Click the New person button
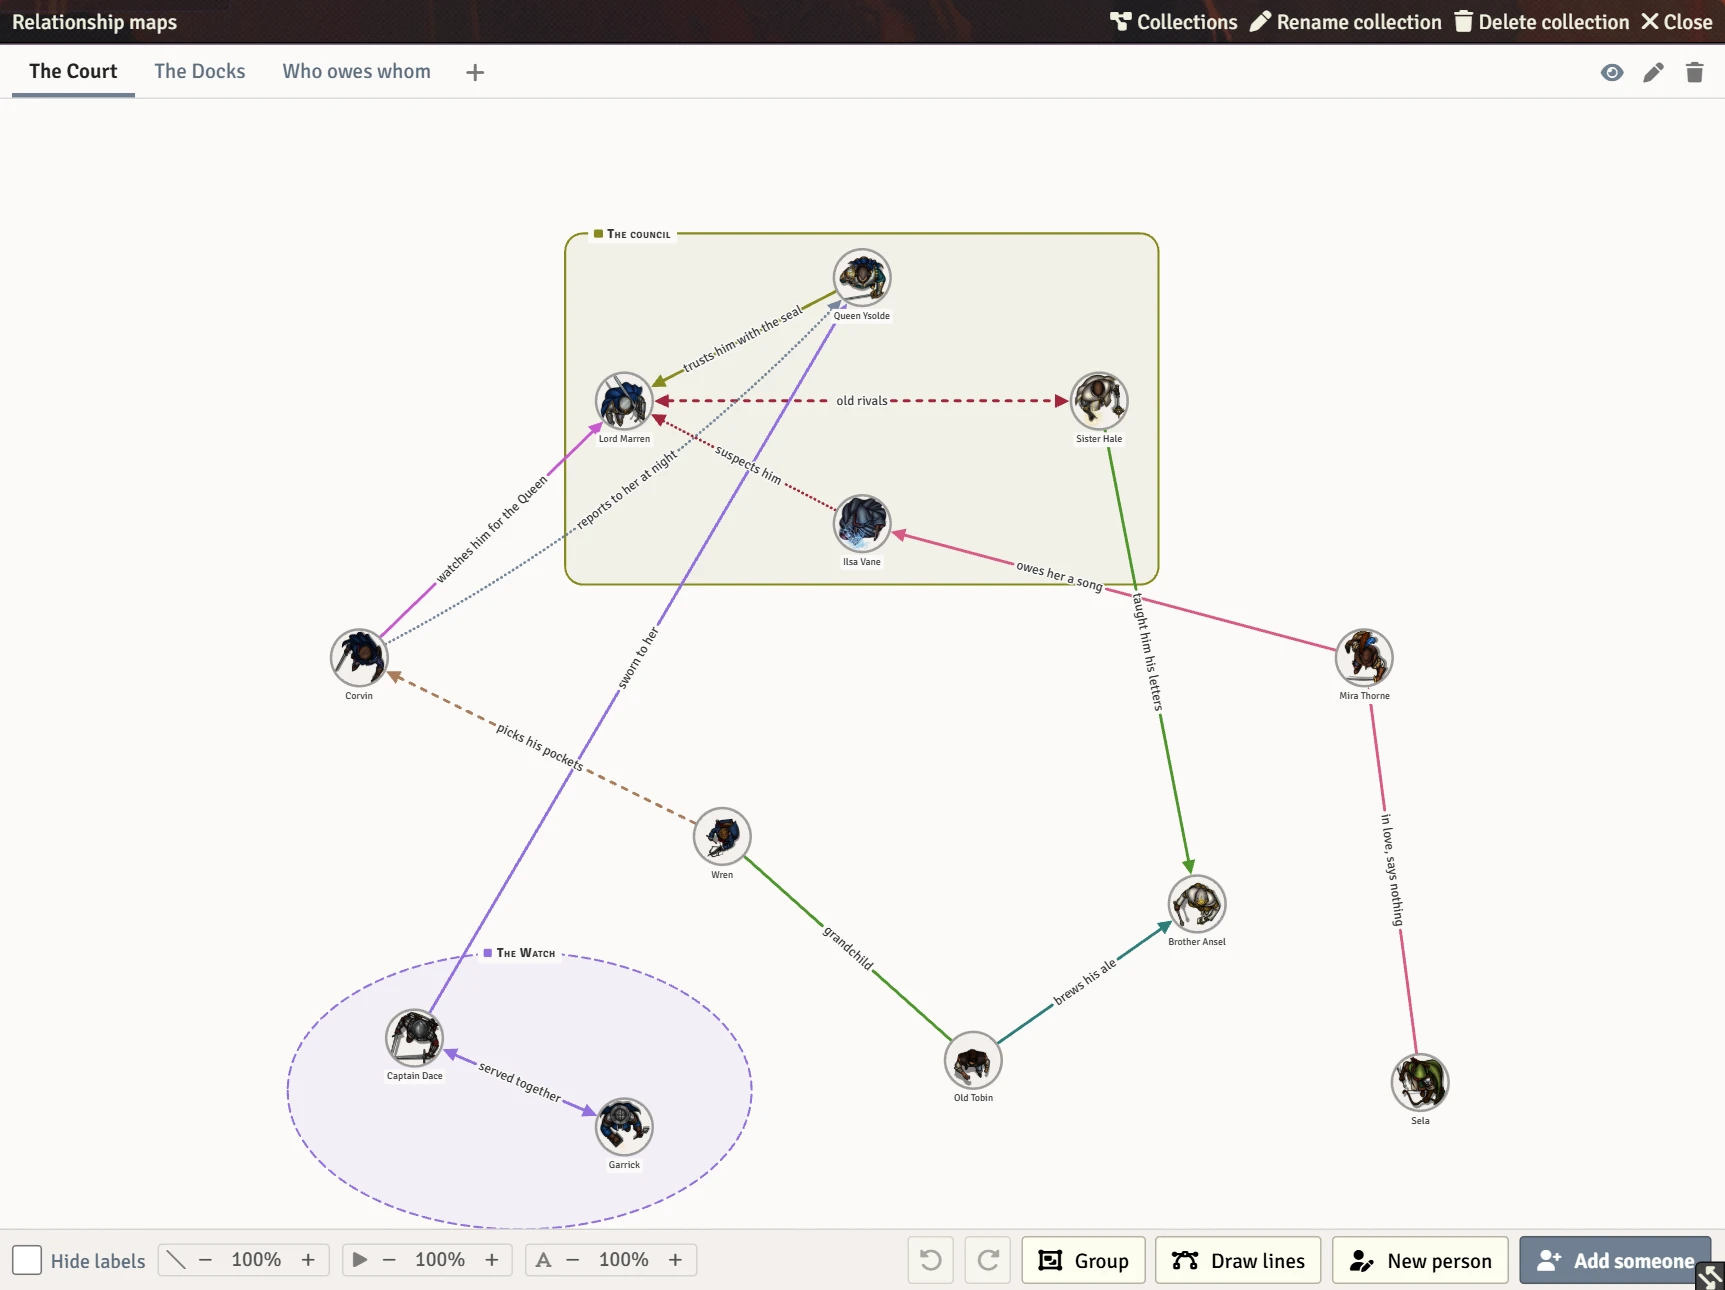 [1420, 1260]
